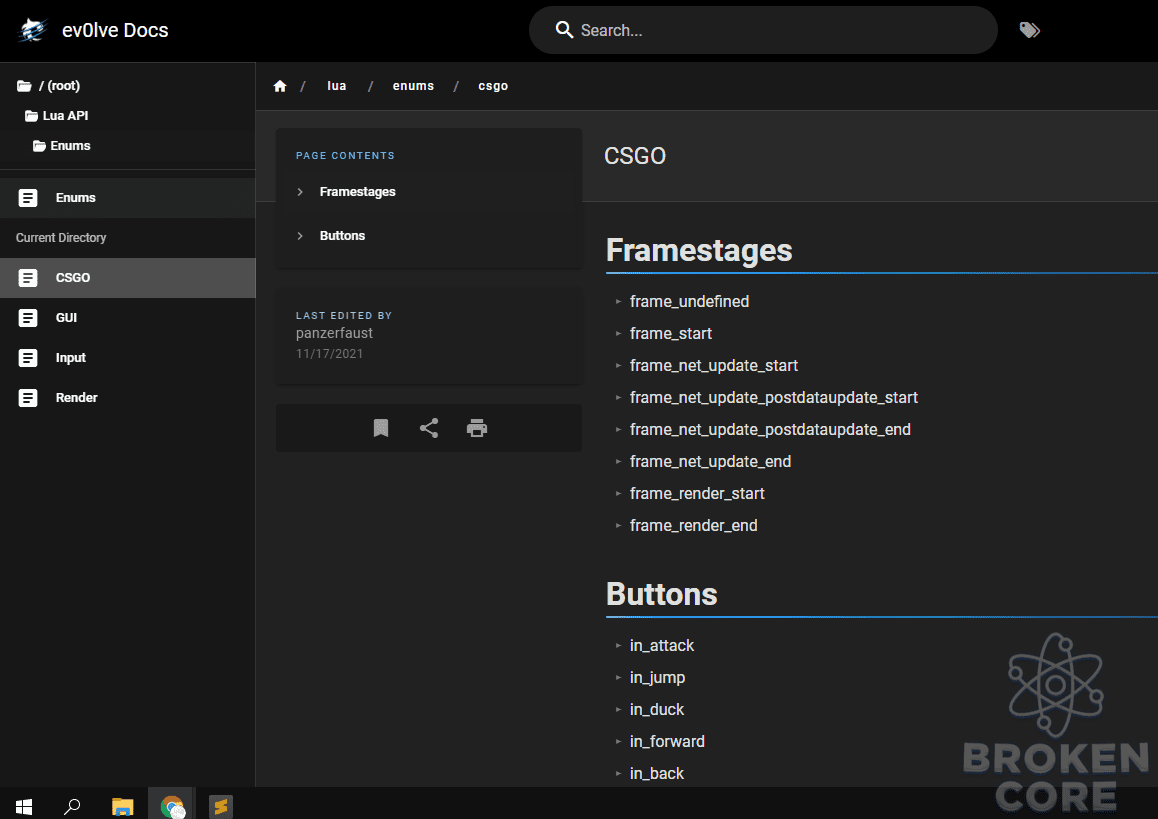Click the / (root) folder icon

click(24, 86)
